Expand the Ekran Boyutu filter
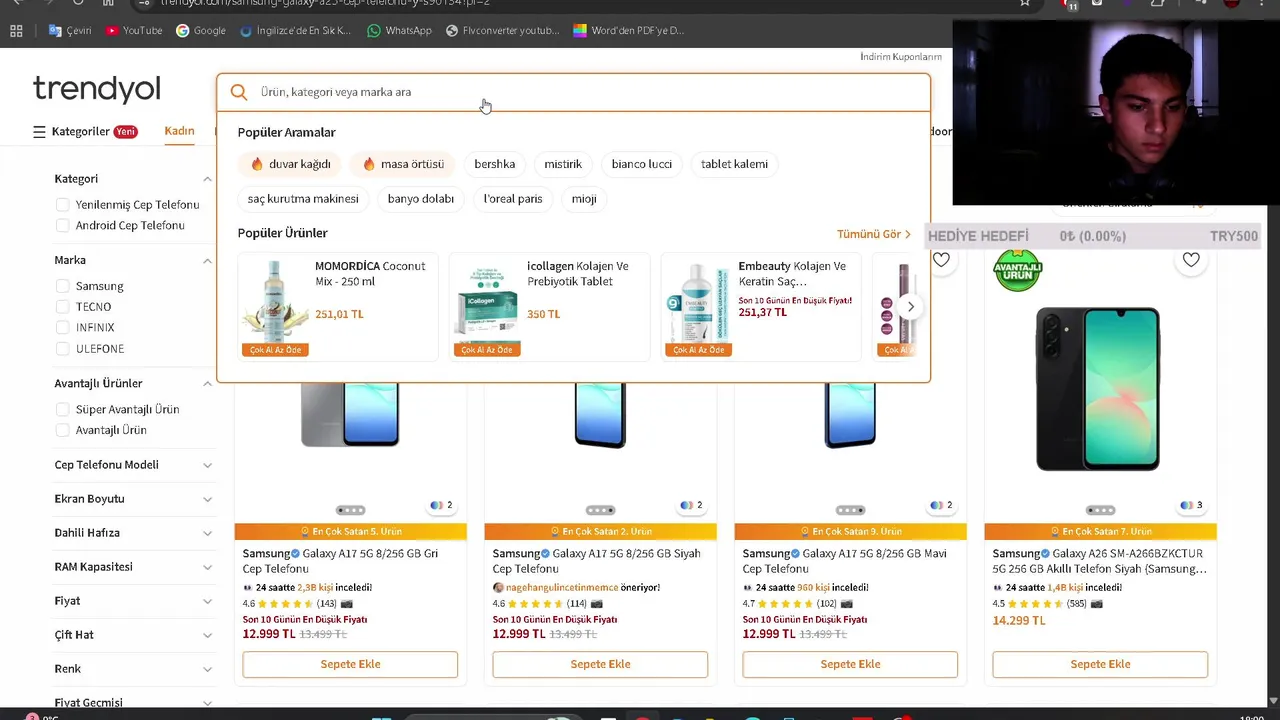 (x=207, y=499)
